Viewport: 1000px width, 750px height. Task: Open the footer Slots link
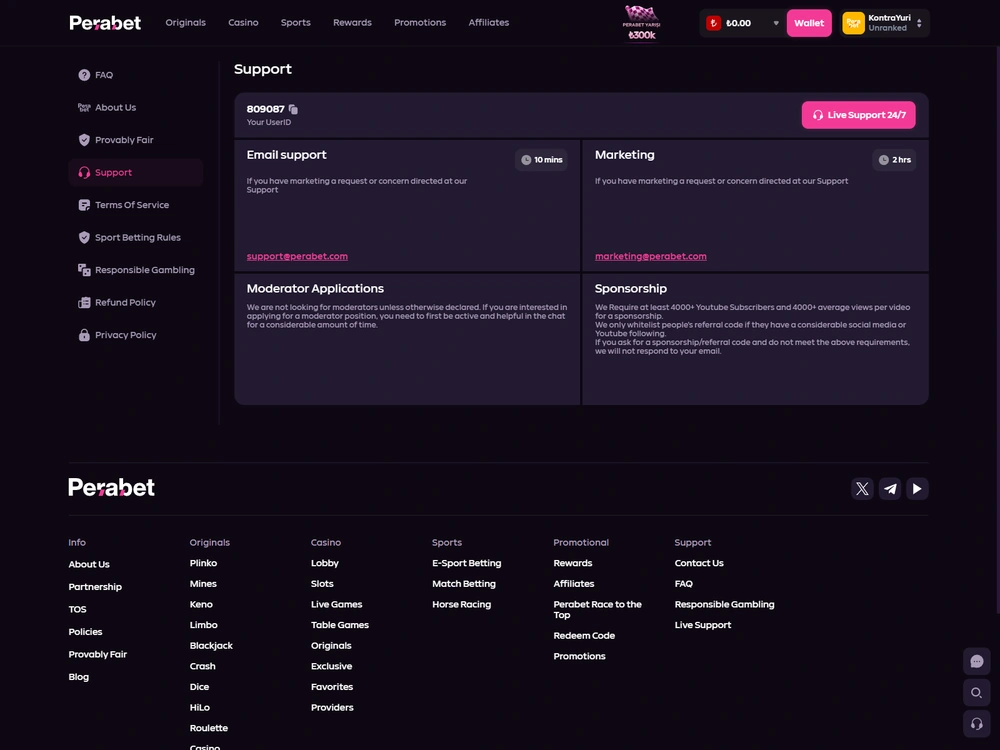(322, 584)
